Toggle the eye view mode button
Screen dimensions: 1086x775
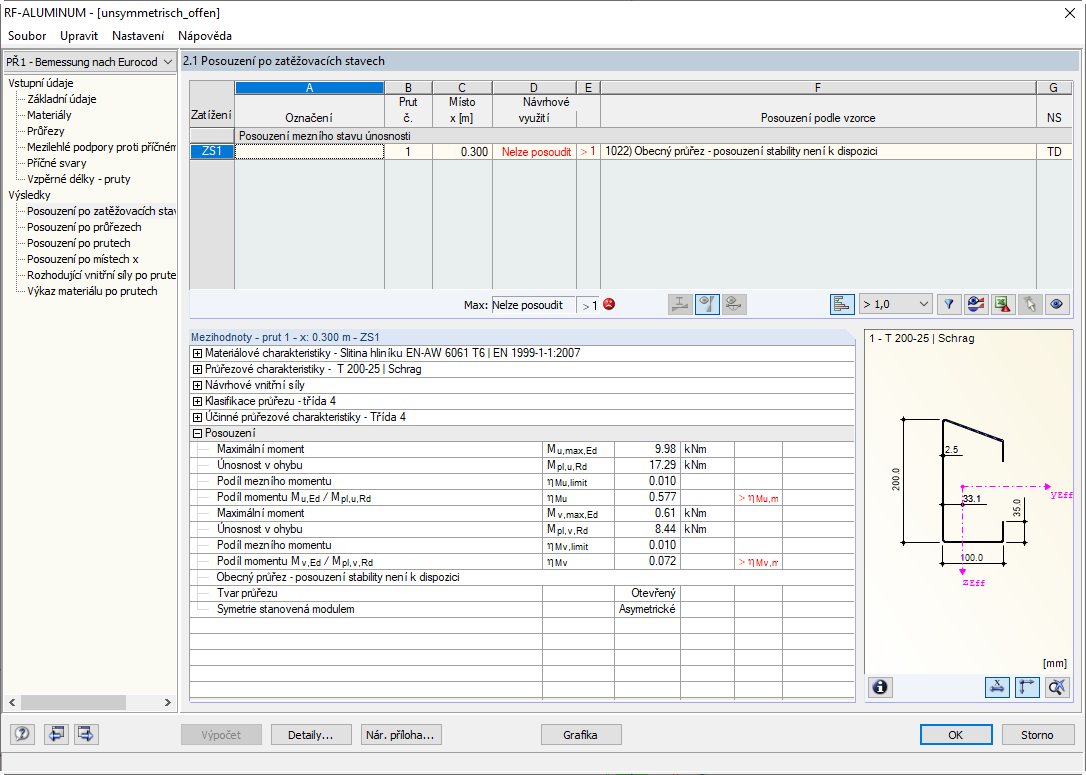coord(1056,304)
